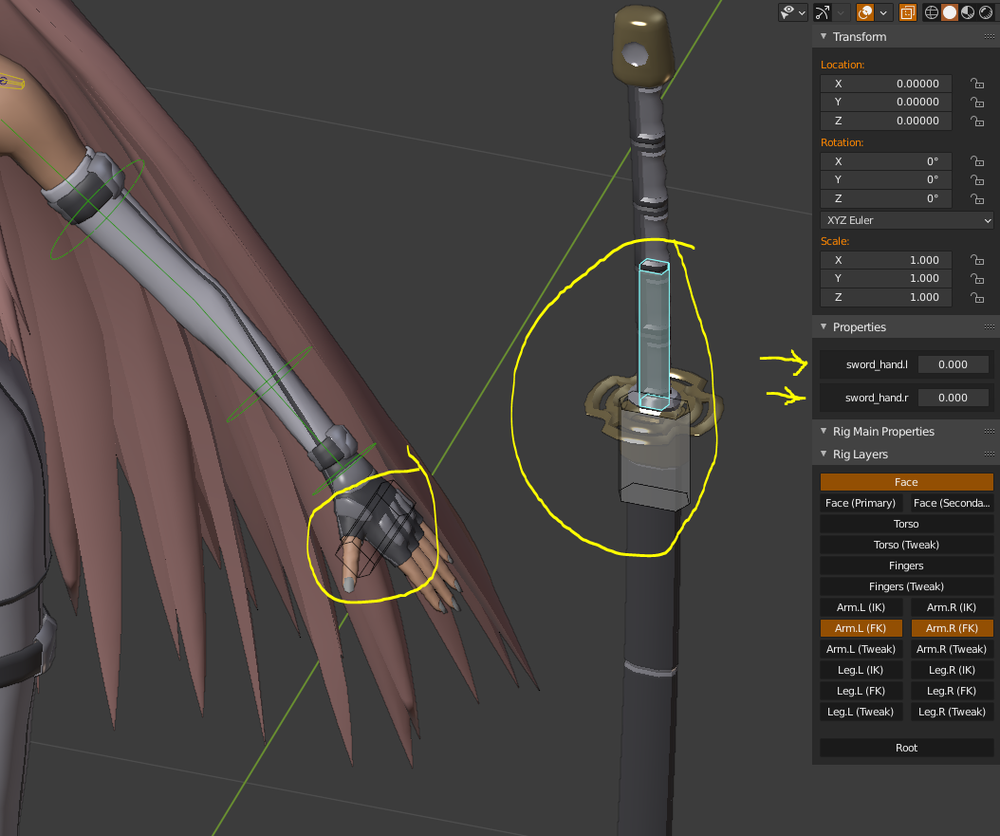This screenshot has width=1000, height=836.
Task: Click sword_hand.r slider value
Action: 953,397
